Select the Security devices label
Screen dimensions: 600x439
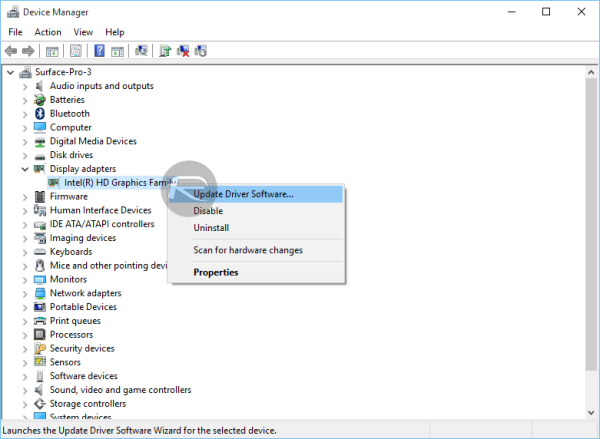(x=82, y=348)
